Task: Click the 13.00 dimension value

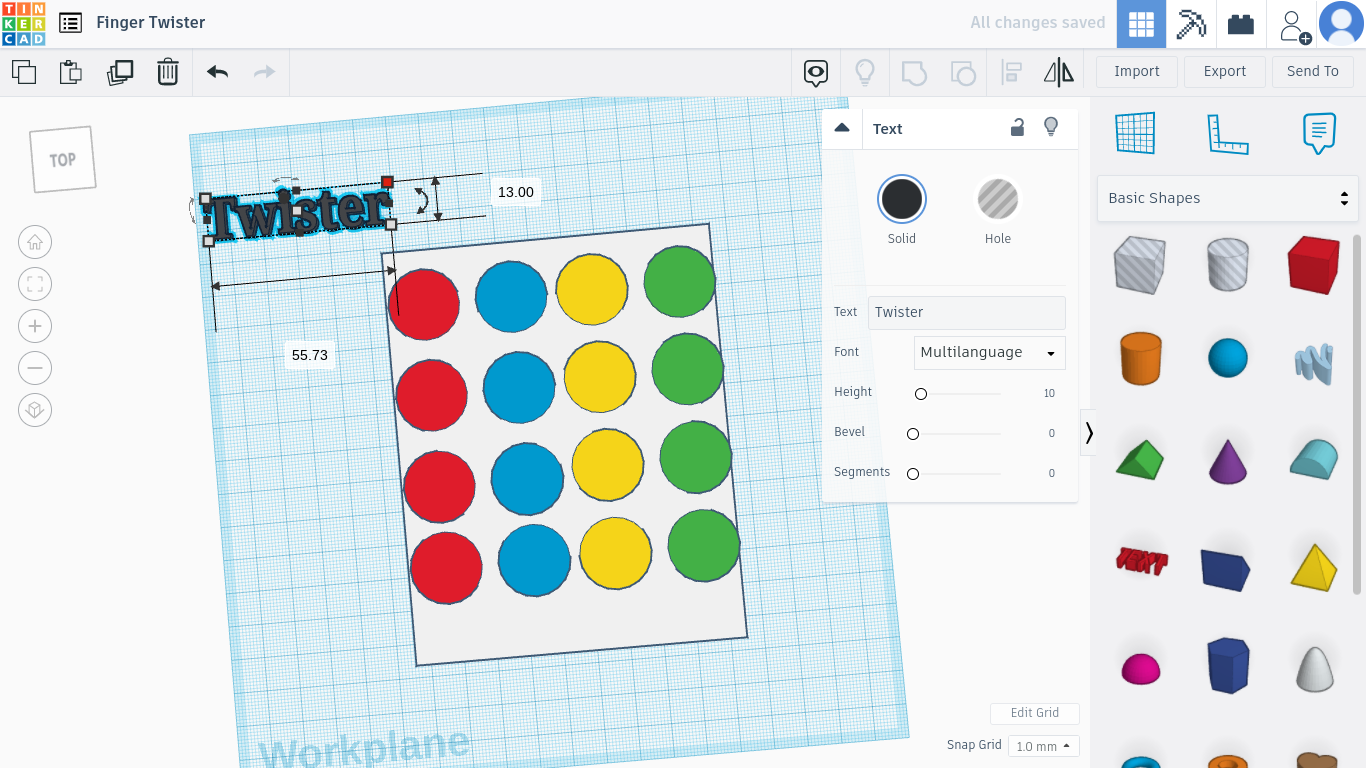Action: tap(516, 192)
